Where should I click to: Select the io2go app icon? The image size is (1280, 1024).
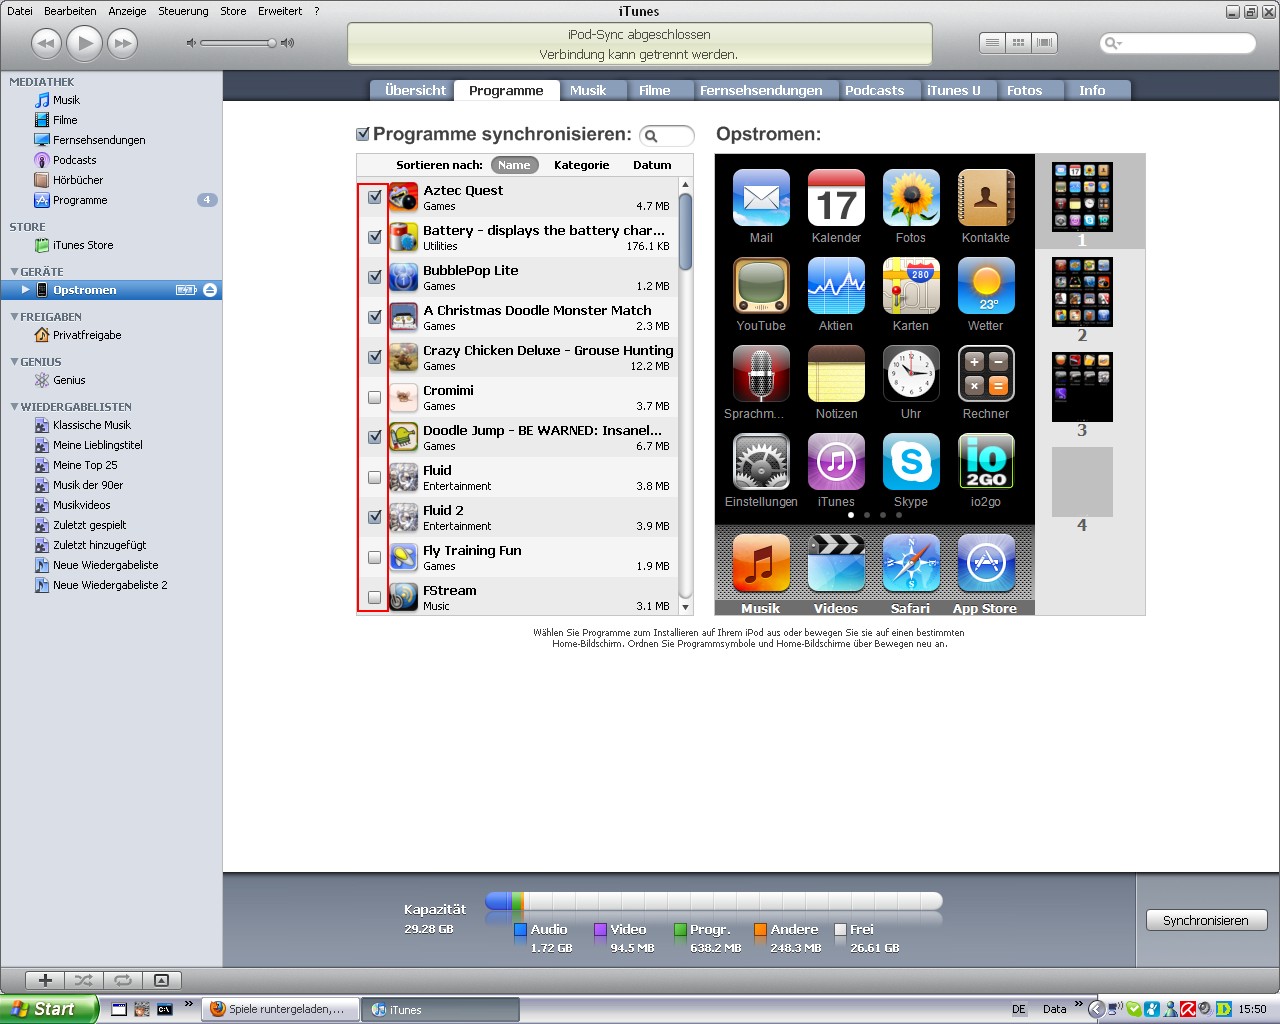coord(986,462)
